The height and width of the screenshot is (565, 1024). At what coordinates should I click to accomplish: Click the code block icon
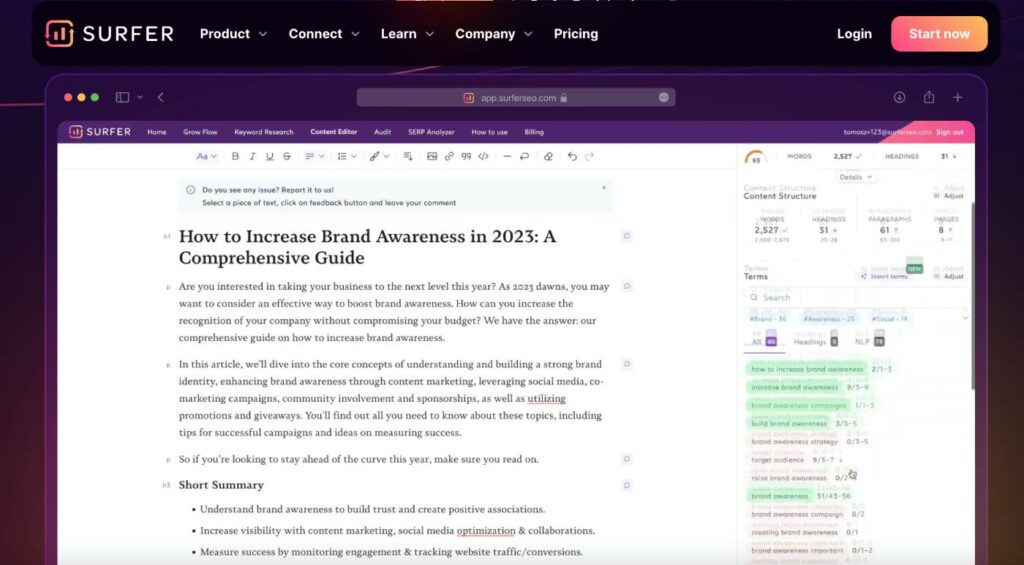point(483,157)
